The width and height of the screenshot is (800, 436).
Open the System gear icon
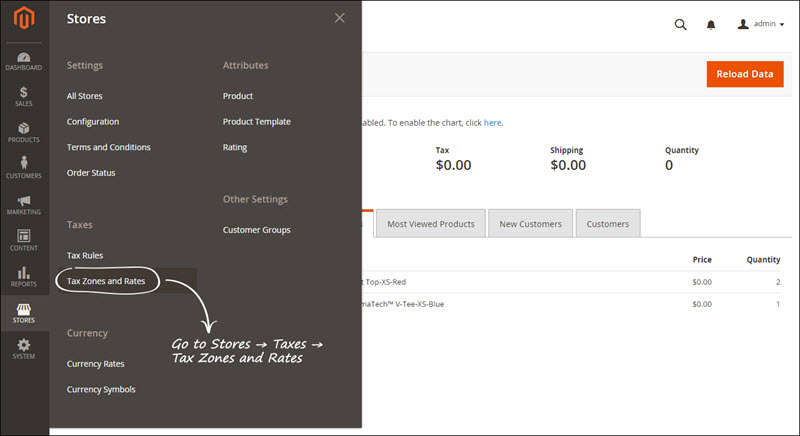[24, 349]
